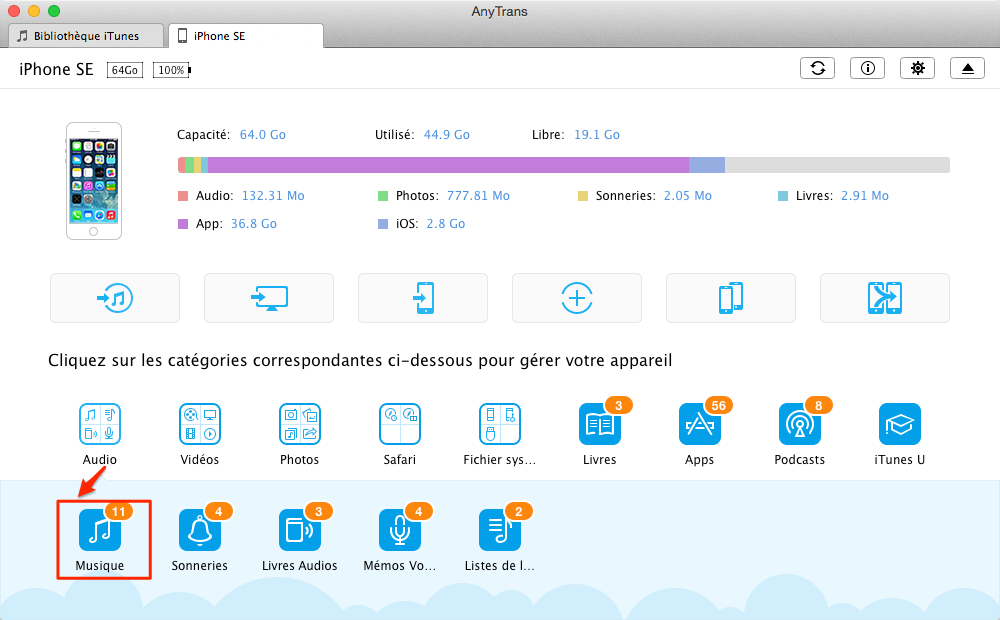Click the Audio size 132.31 Mo
Screen dimensions: 1000x620
coord(273,196)
